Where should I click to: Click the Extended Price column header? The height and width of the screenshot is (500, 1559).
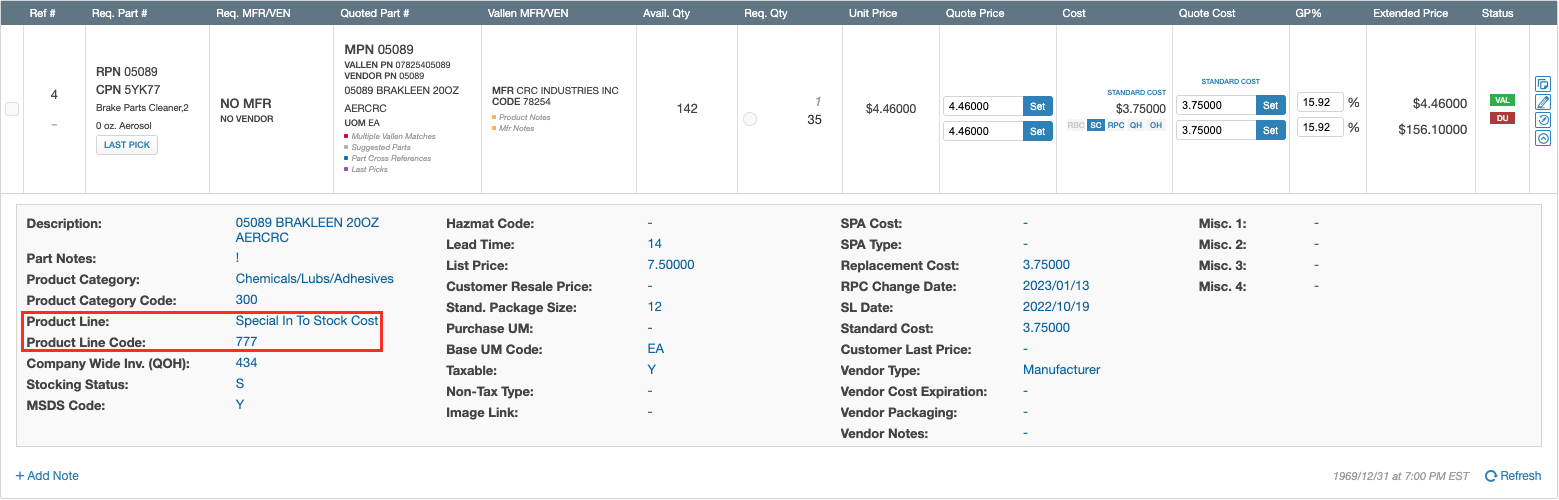(1410, 13)
